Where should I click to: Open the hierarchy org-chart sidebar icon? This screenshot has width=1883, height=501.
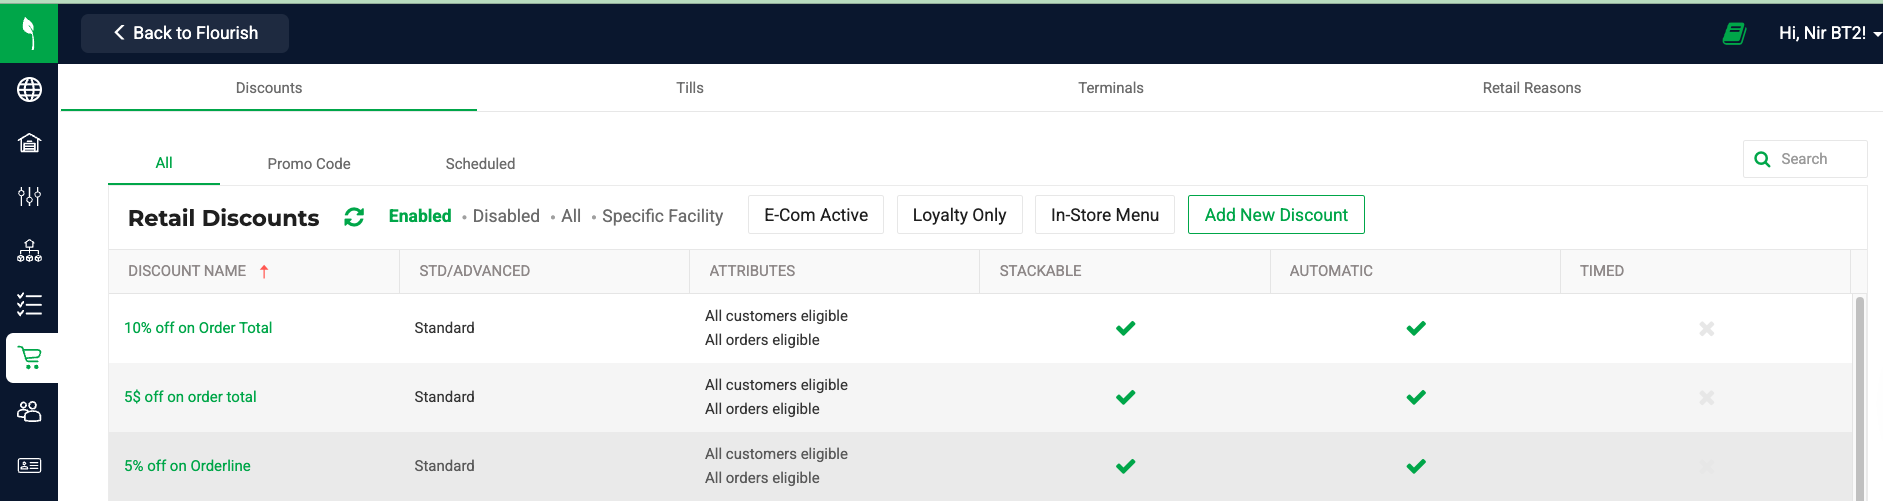(29, 251)
